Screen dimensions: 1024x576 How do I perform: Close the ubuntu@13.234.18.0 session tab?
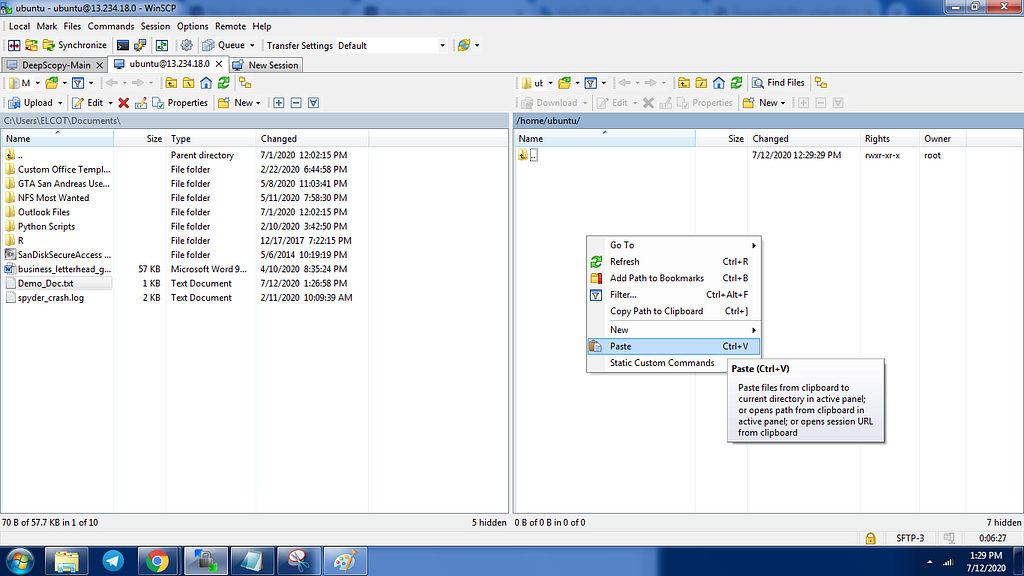[219, 64]
